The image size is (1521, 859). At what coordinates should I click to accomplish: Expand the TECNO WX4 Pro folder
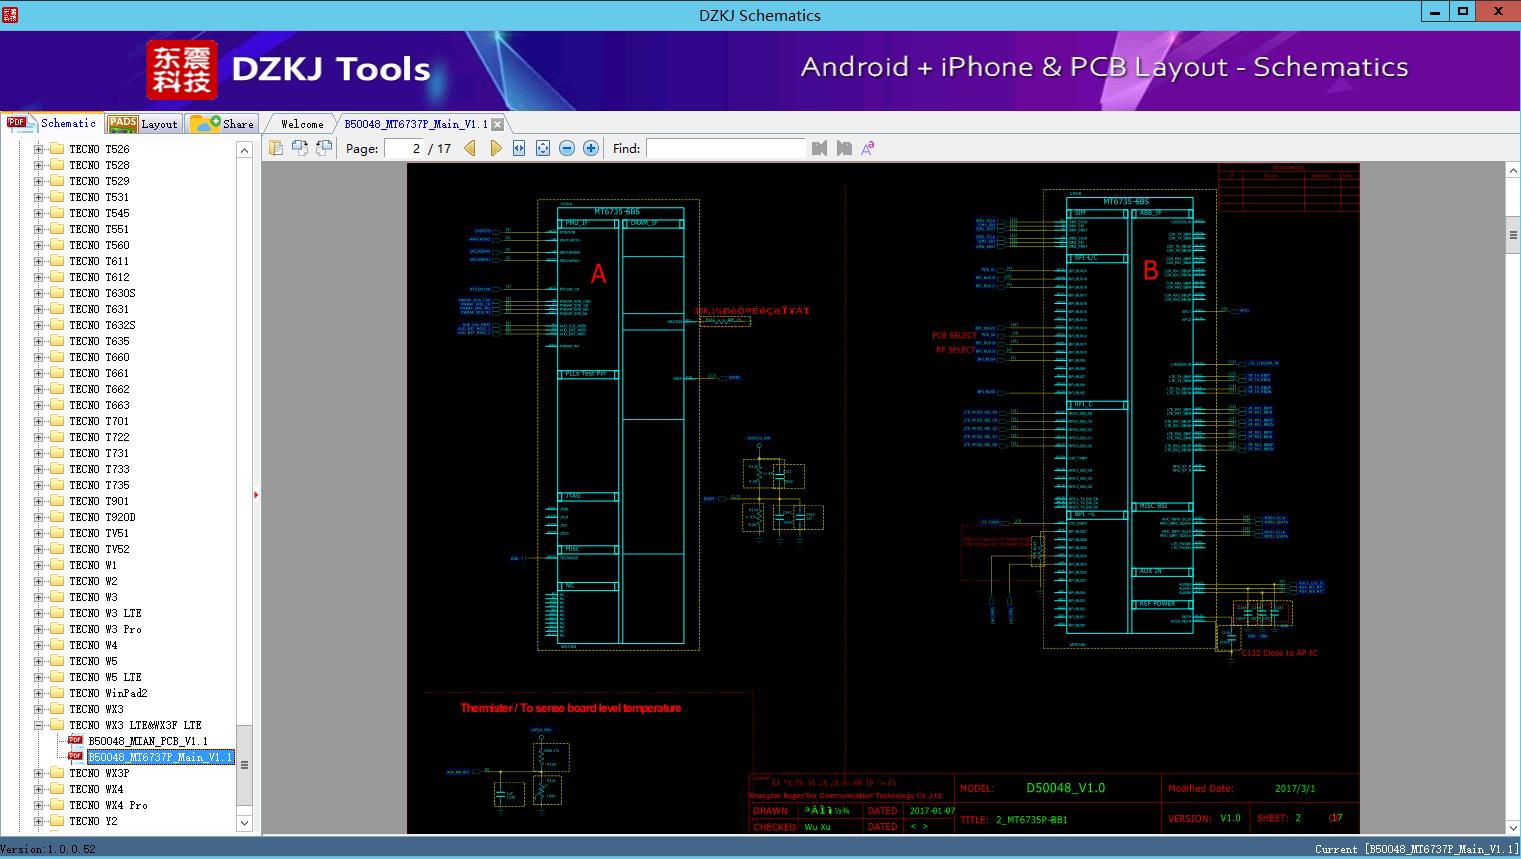point(39,805)
